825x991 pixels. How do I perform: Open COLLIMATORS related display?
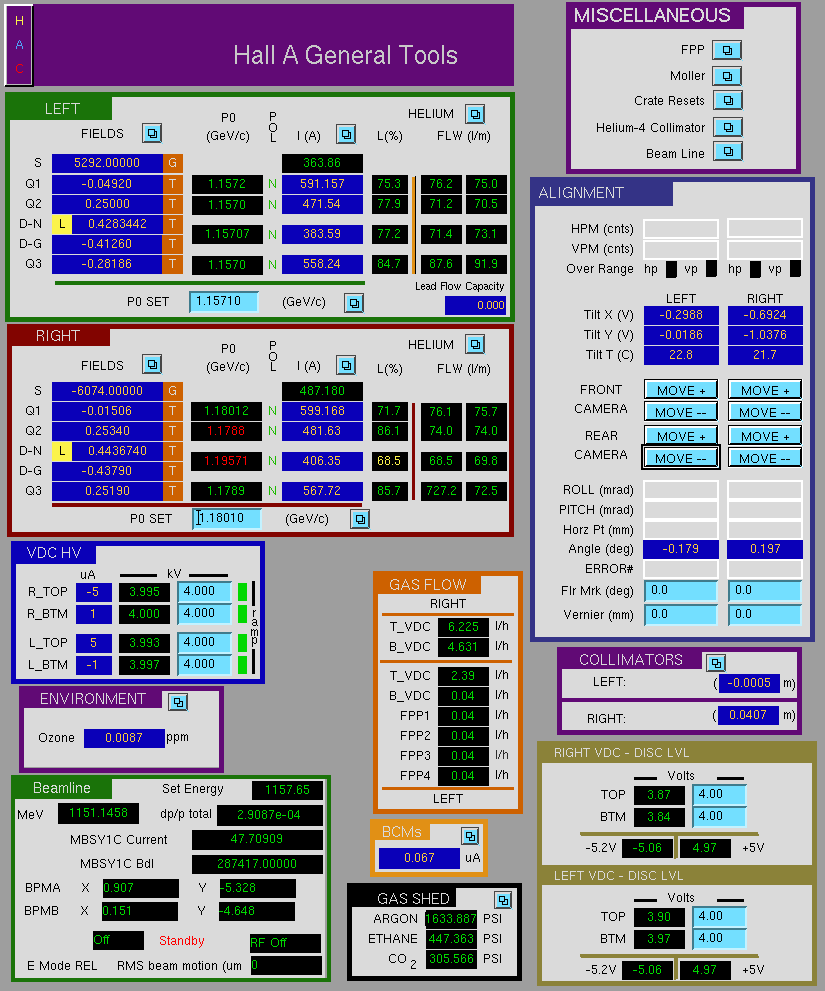point(716,663)
